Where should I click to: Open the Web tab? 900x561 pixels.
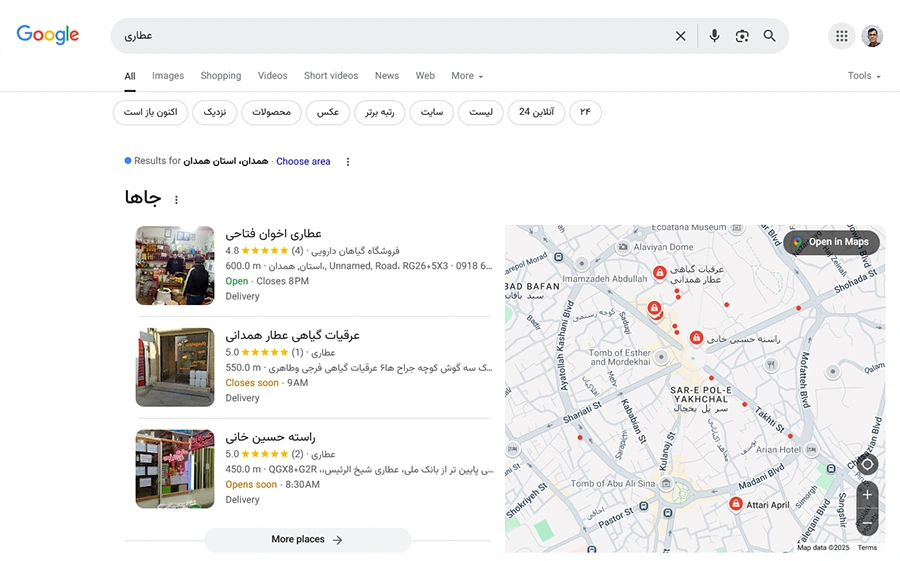coord(425,76)
